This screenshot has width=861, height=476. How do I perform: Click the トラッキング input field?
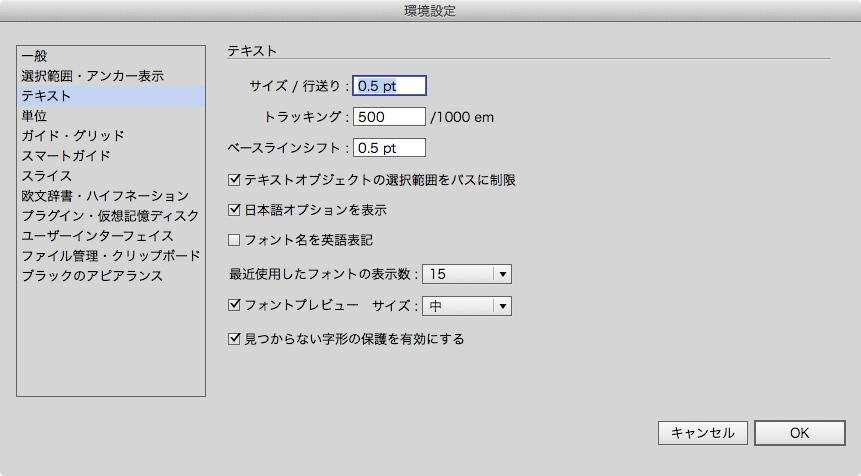(x=389, y=117)
